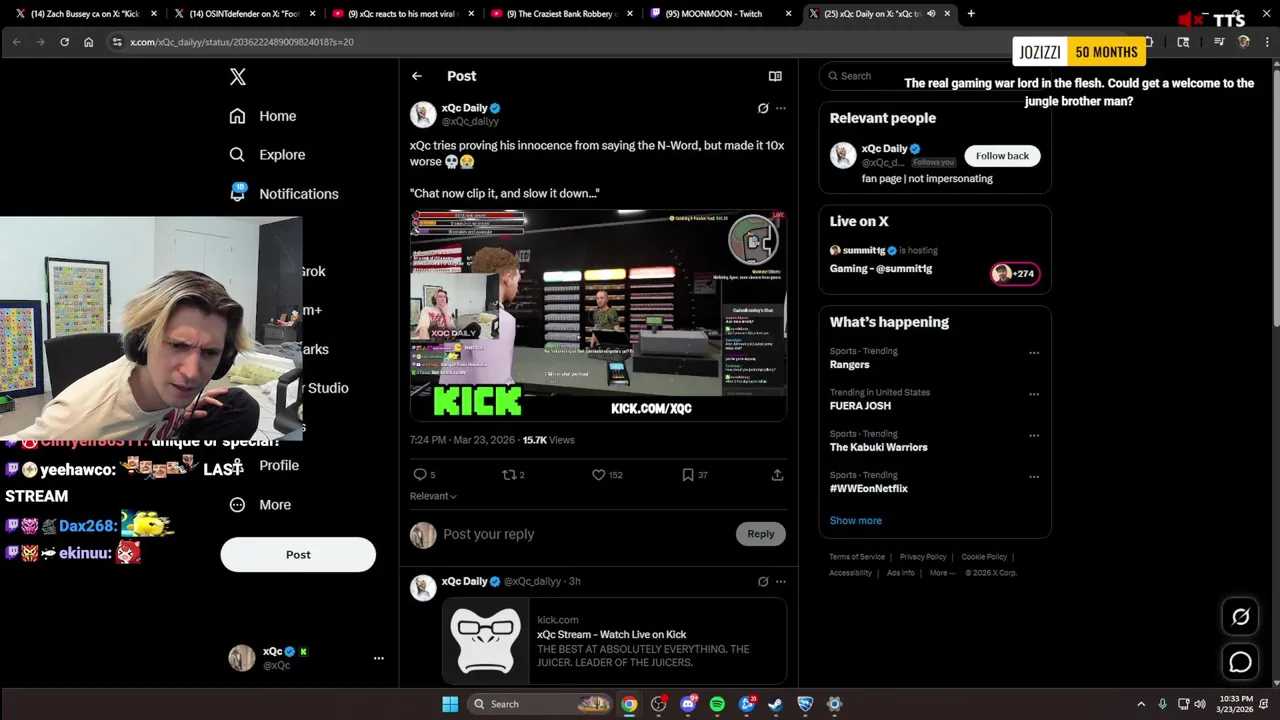Open #WWEonNetflix trending topic

pyautogui.click(x=868, y=489)
